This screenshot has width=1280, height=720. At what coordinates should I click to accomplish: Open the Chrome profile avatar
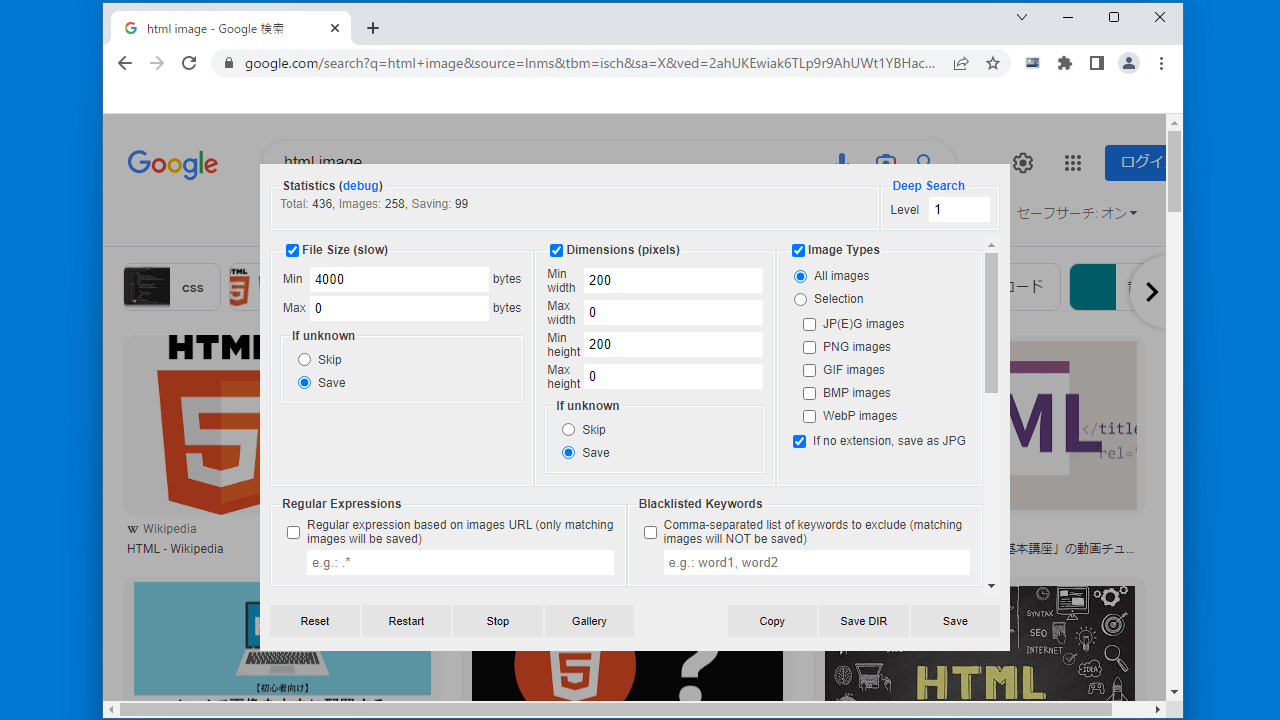point(1129,63)
